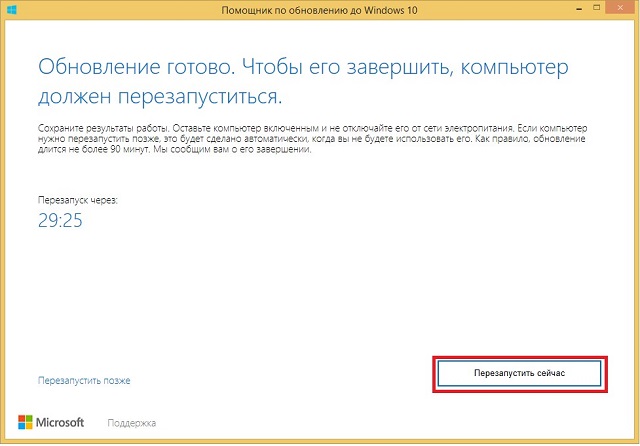Minimize the Windows 10 update assistant window

point(579,9)
